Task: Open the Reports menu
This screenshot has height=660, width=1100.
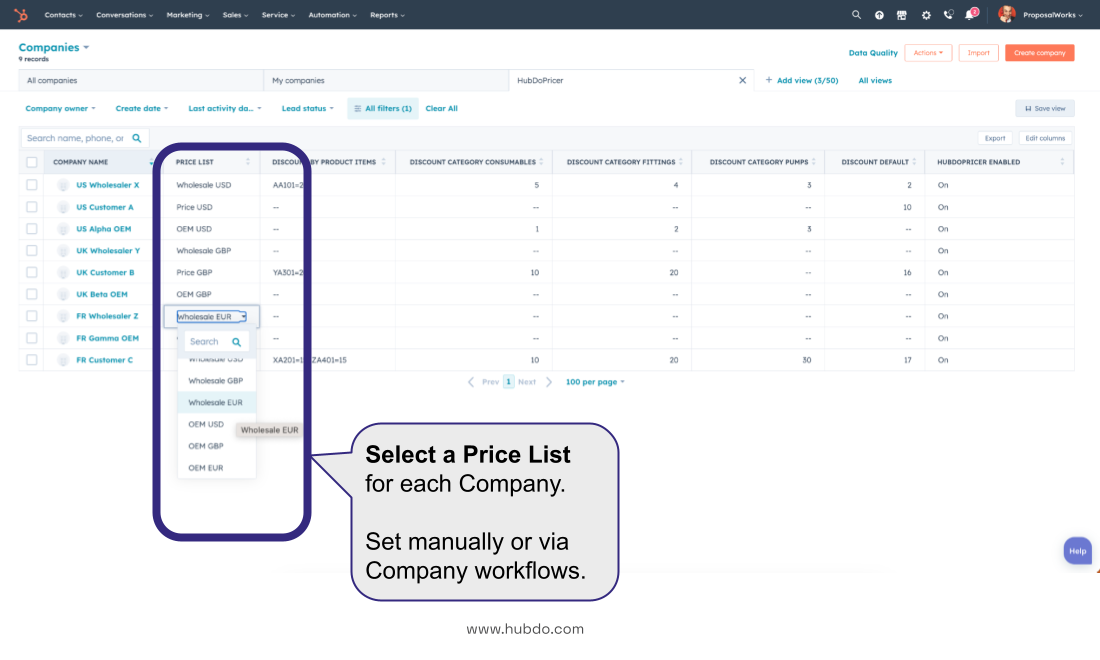Action: [387, 15]
